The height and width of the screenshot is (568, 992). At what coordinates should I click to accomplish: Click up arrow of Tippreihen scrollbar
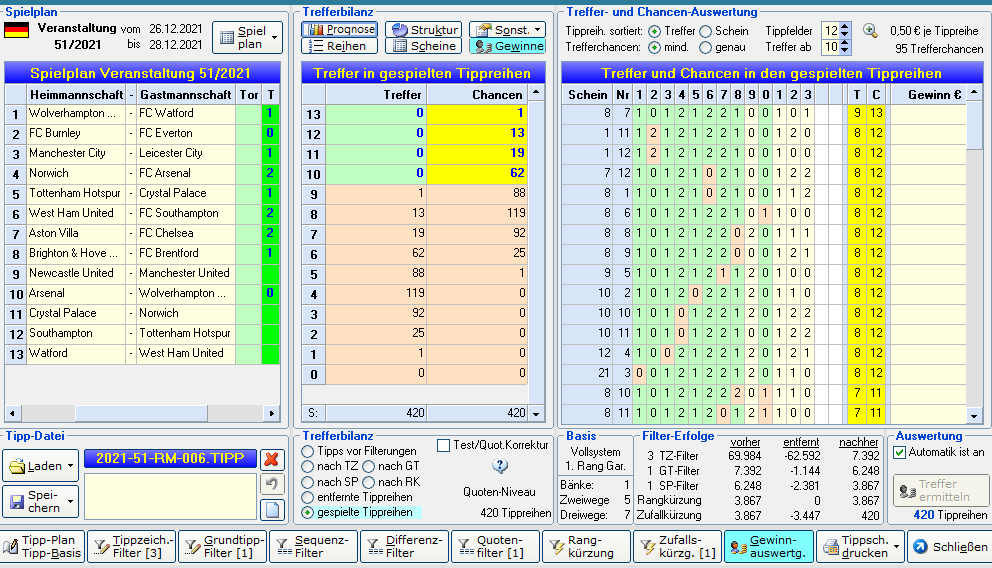click(x=974, y=93)
